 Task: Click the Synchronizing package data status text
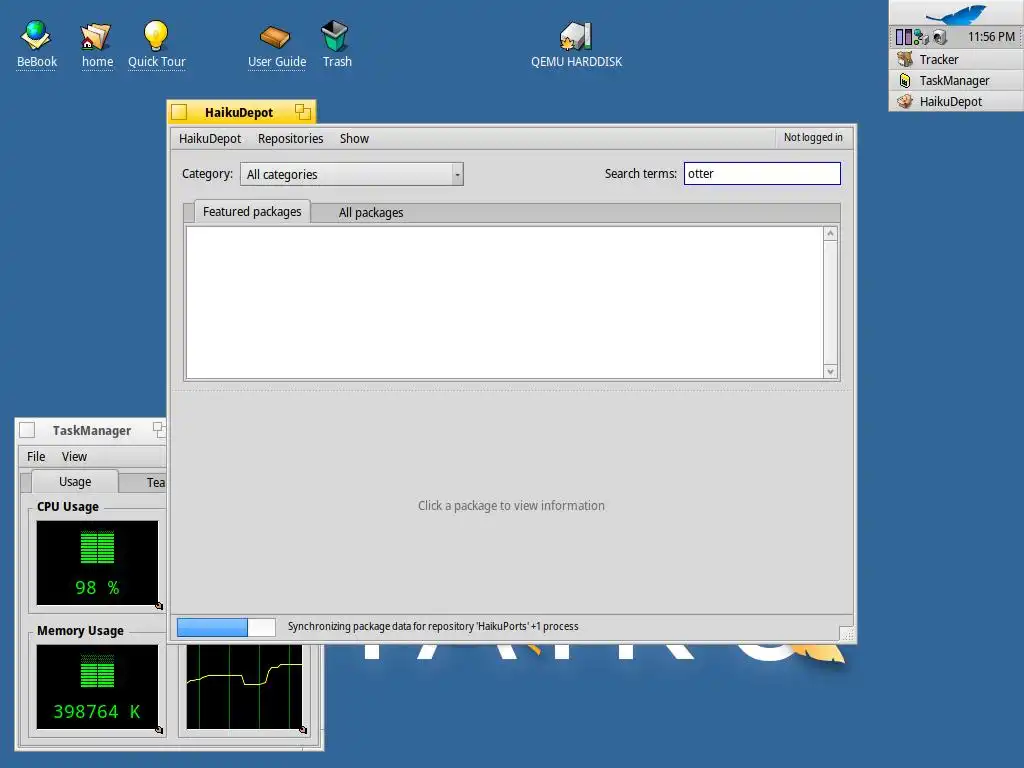433,626
